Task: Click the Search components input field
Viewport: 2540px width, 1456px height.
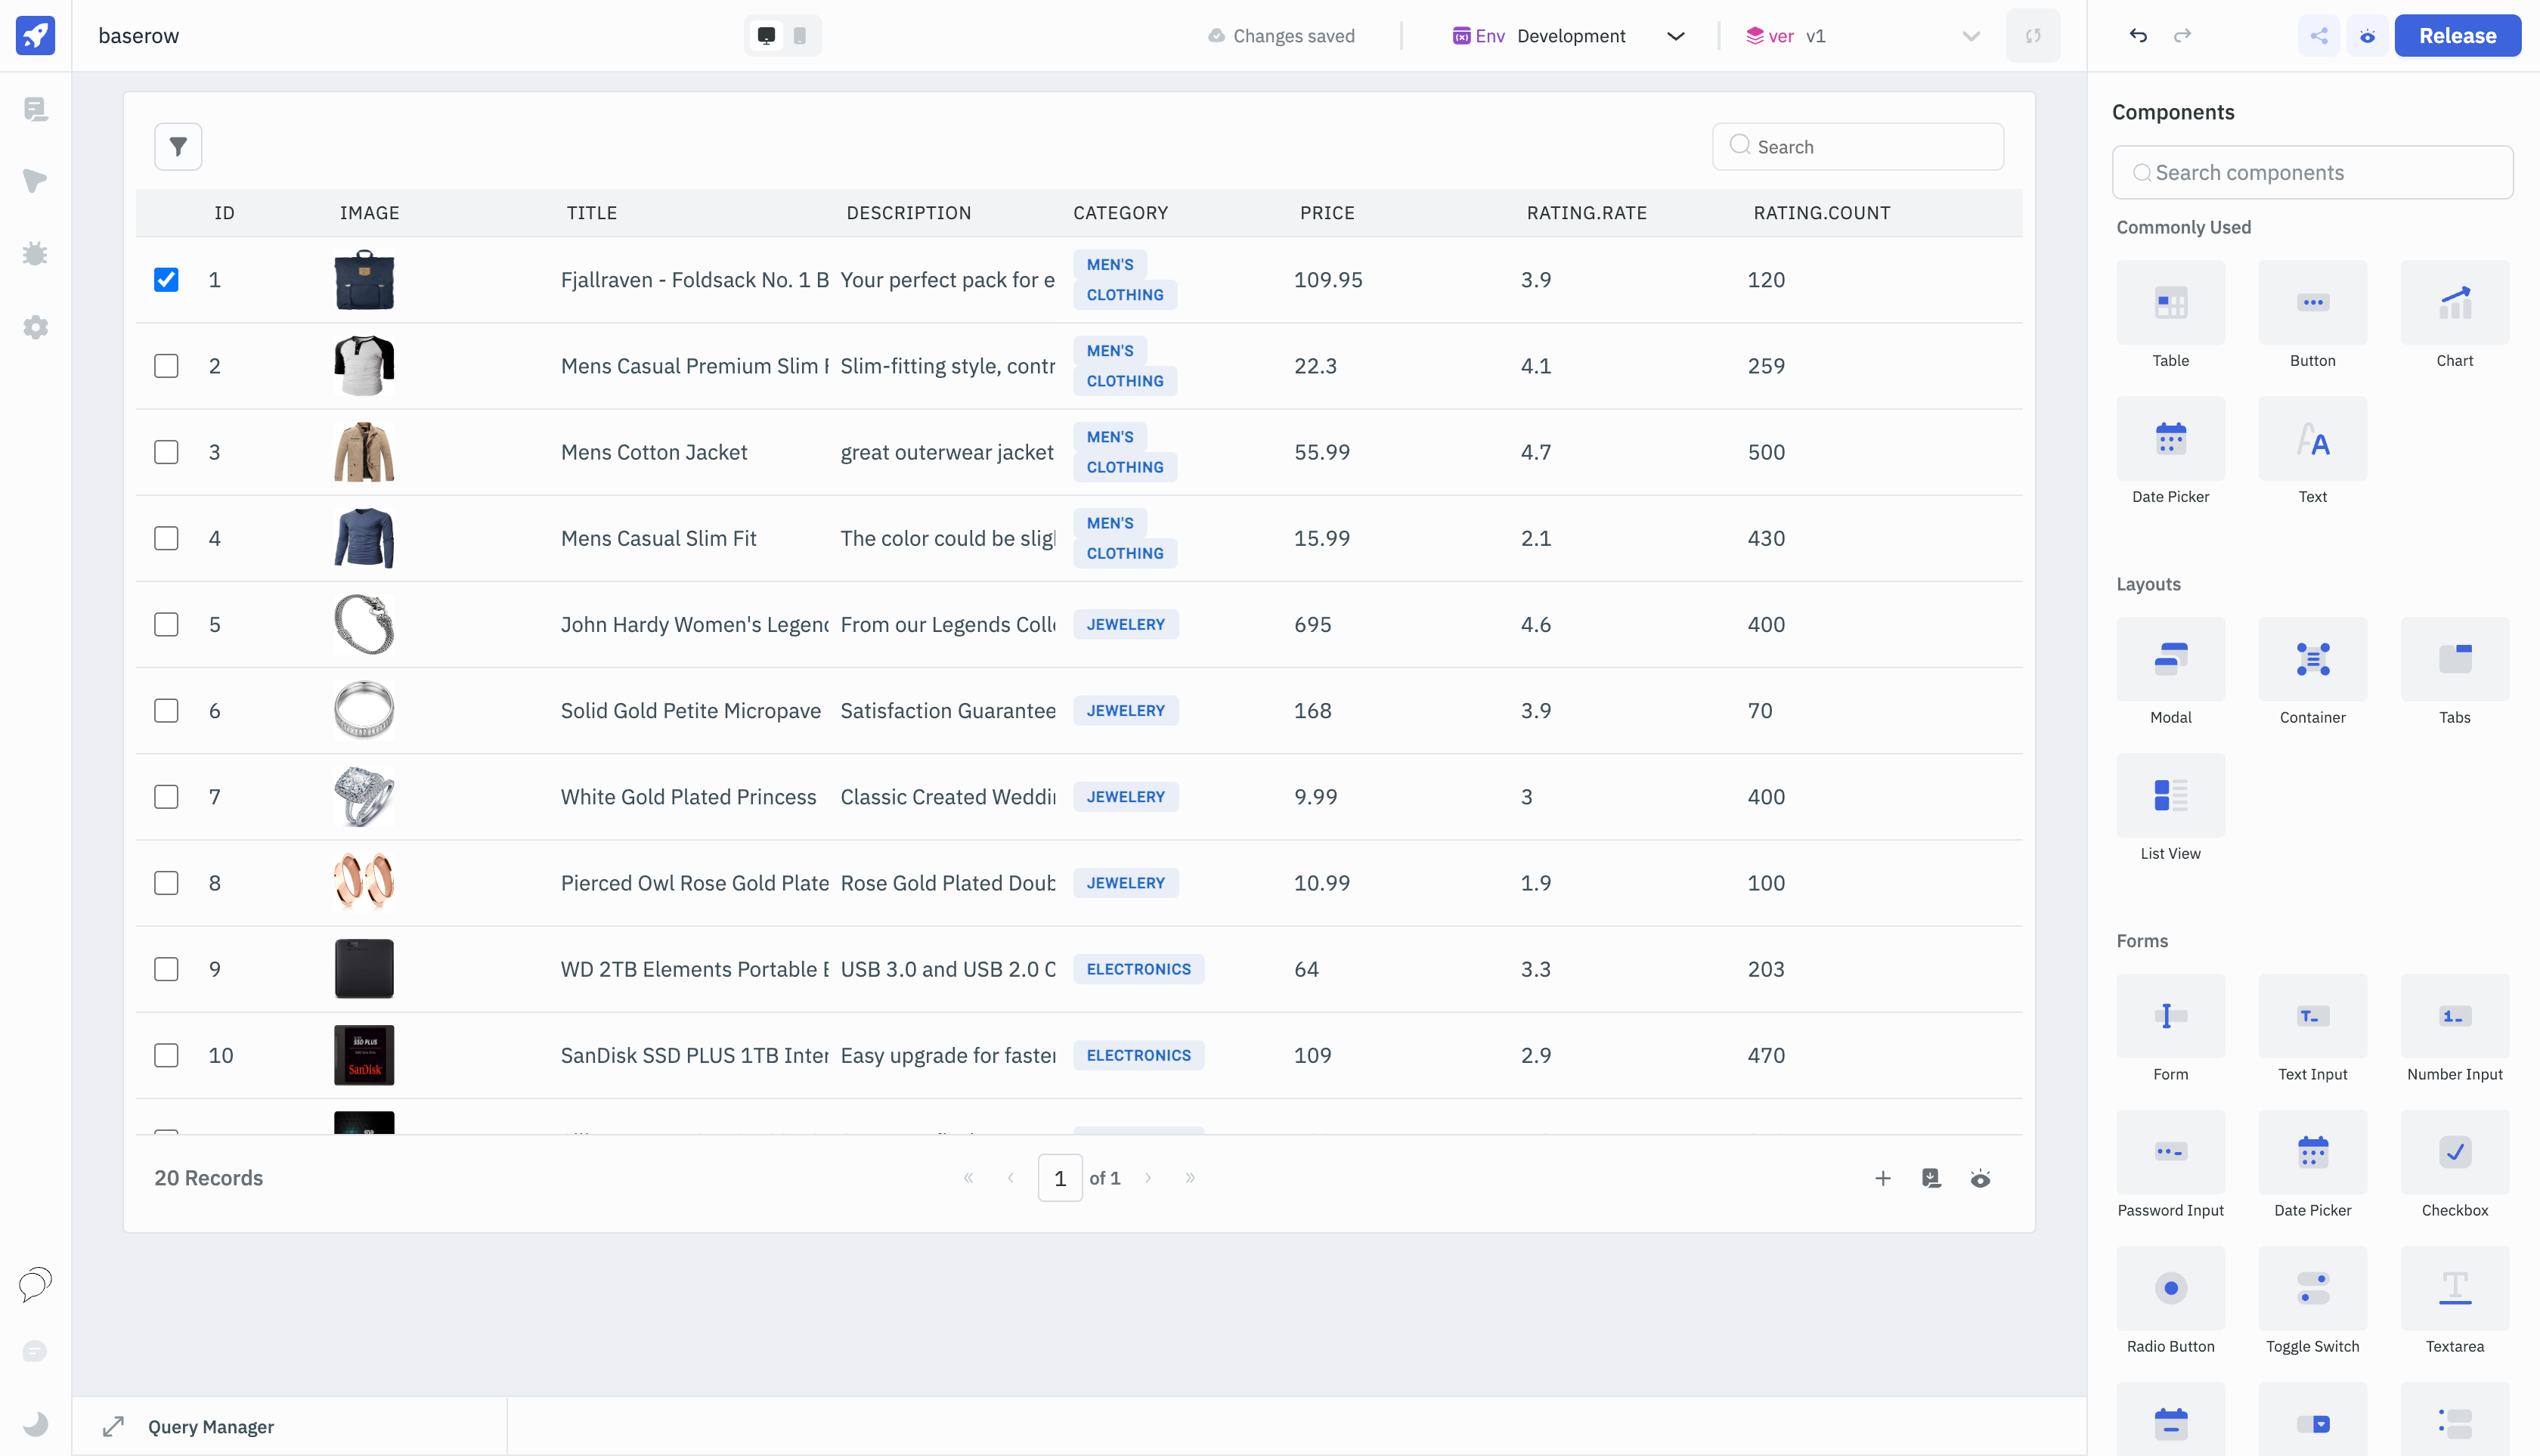Action: point(2312,172)
